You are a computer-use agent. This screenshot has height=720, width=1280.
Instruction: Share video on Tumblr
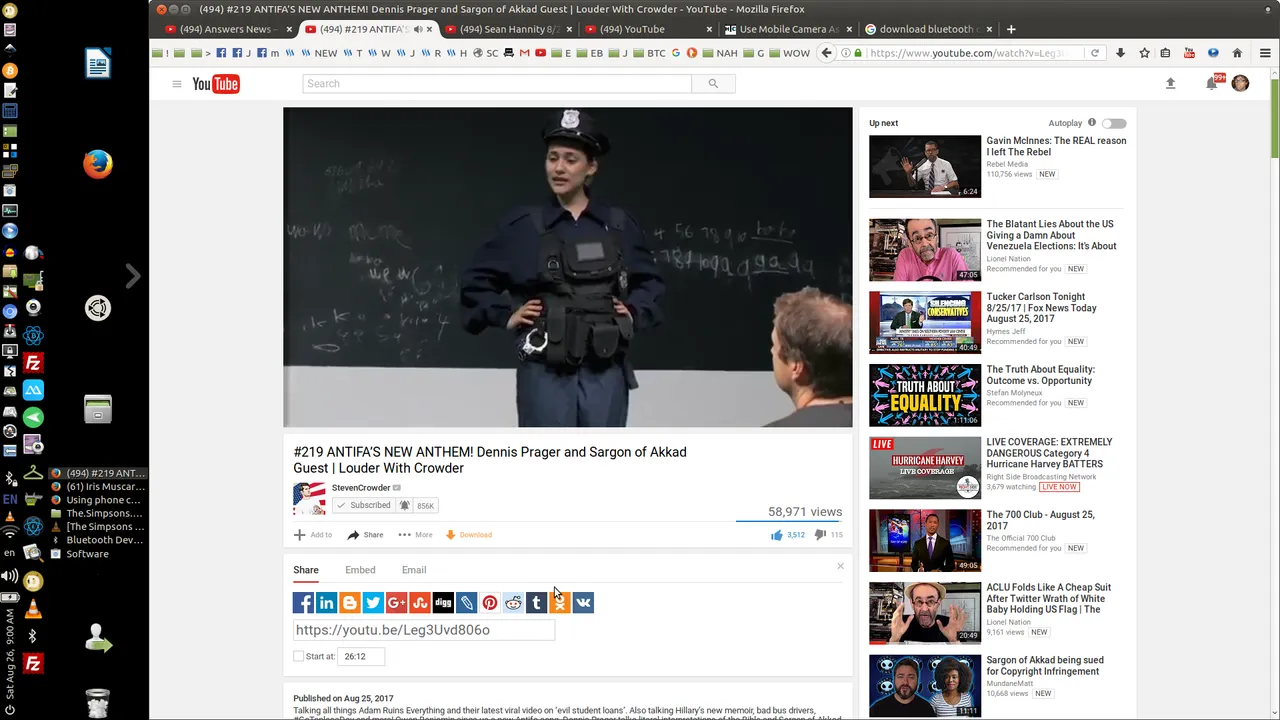[536, 603]
